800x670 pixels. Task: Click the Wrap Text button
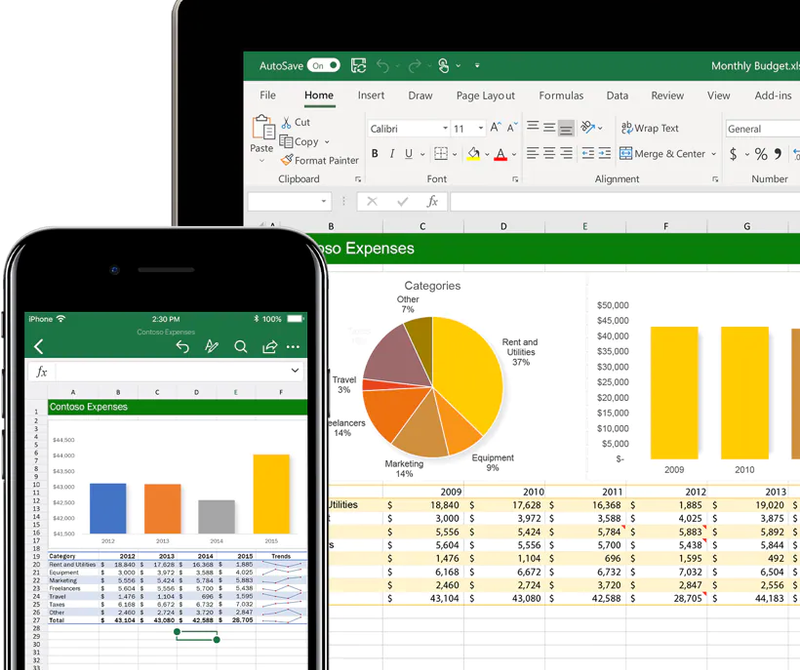[649, 128]
